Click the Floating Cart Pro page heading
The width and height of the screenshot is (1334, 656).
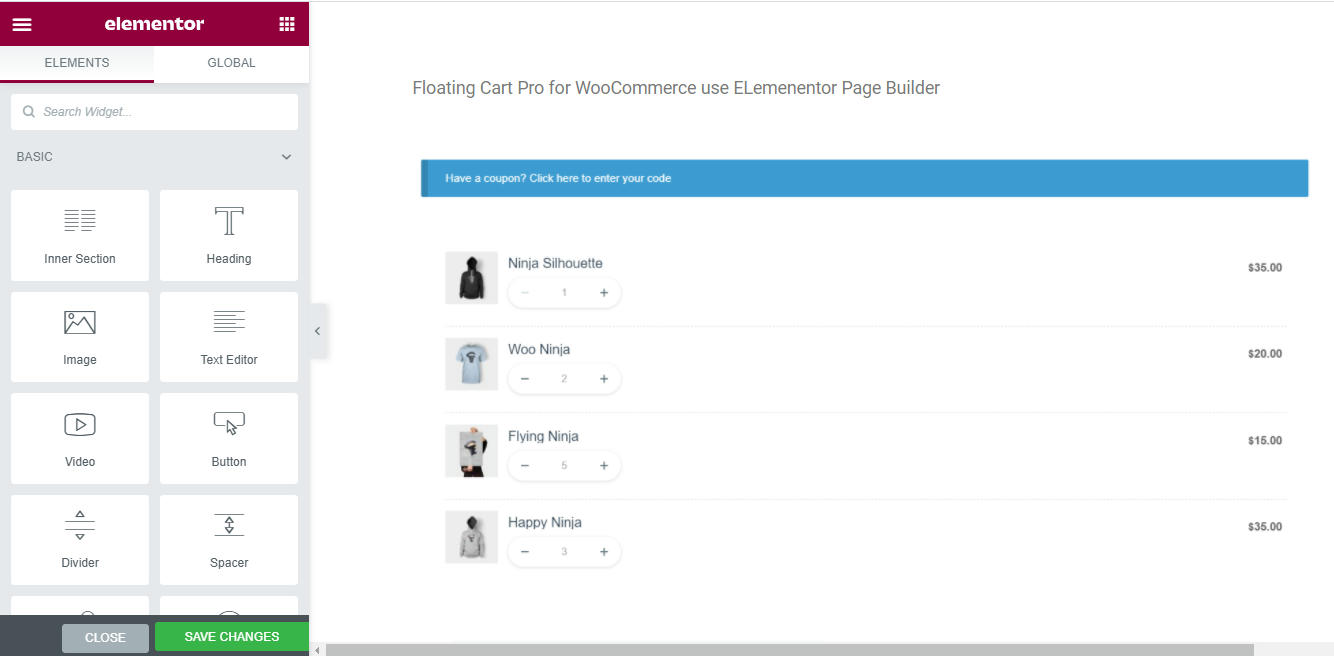coord(676,88)
